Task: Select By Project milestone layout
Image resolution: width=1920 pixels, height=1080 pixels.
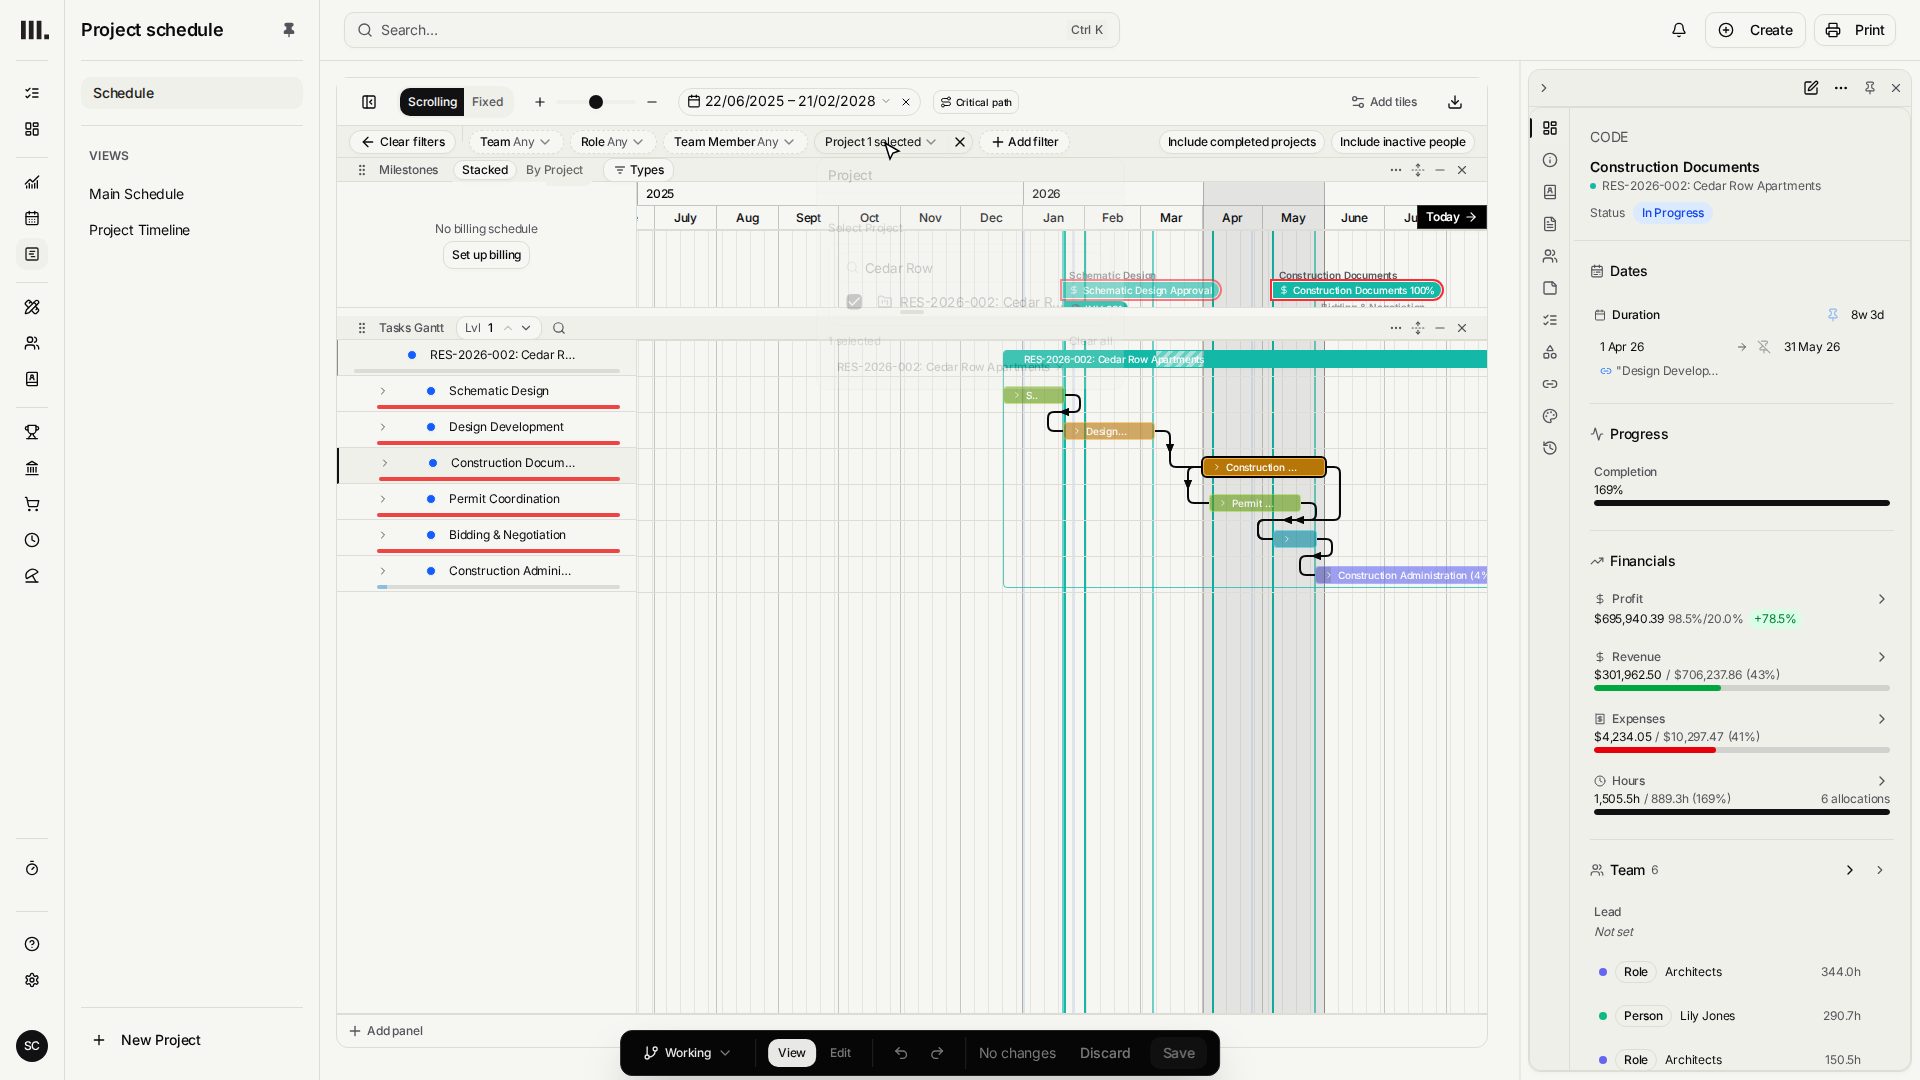Action: click(554, 170)
